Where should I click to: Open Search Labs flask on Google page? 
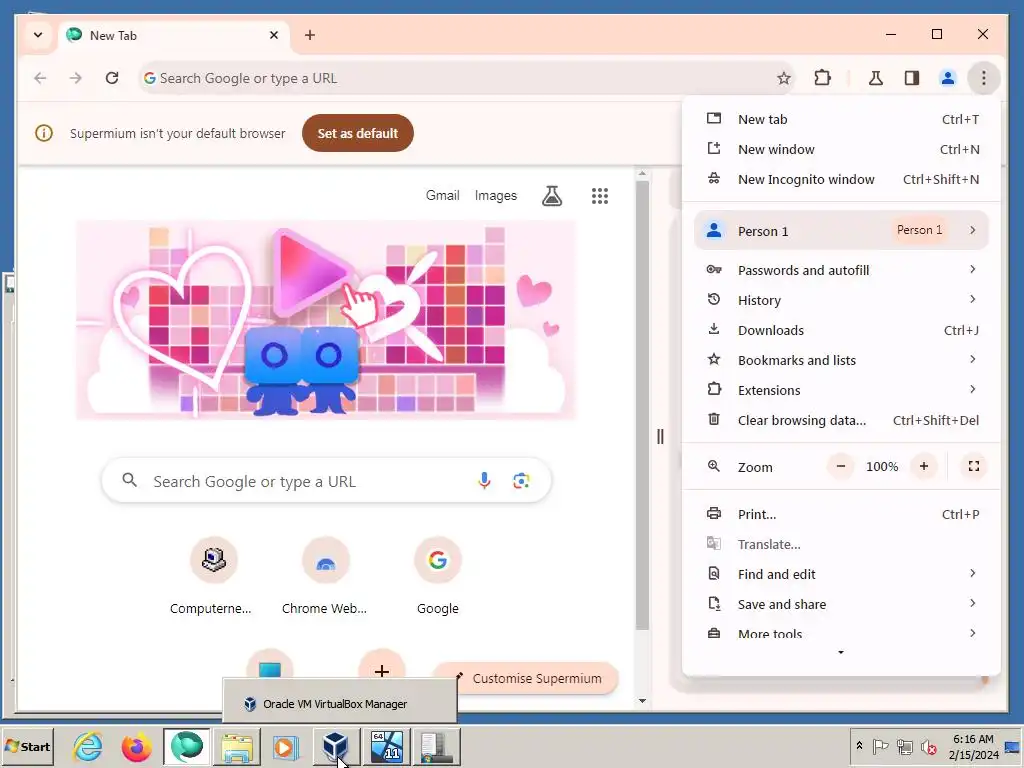coord(552,196)
